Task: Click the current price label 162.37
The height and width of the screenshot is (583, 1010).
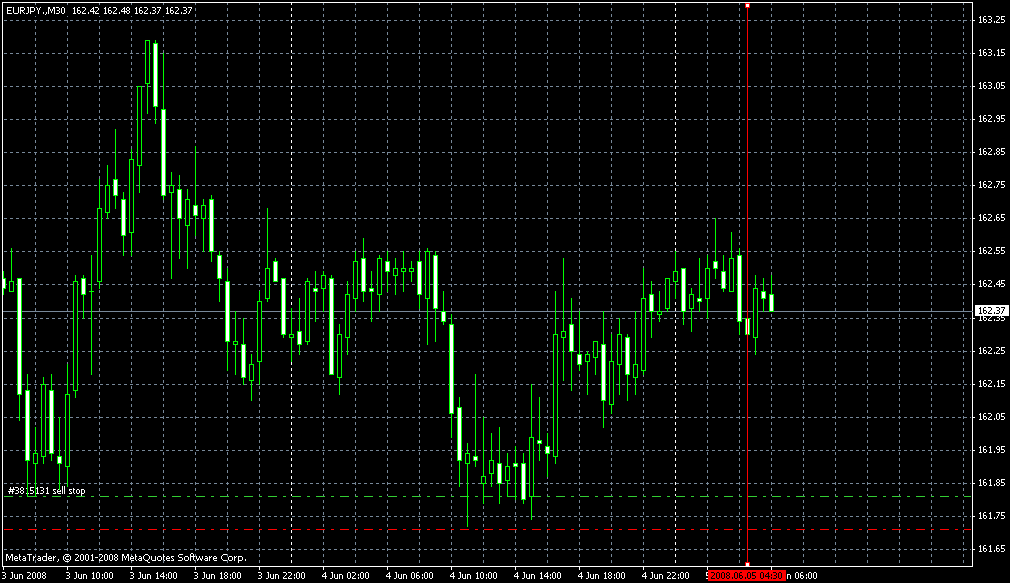Action: [x=991, y=311]
